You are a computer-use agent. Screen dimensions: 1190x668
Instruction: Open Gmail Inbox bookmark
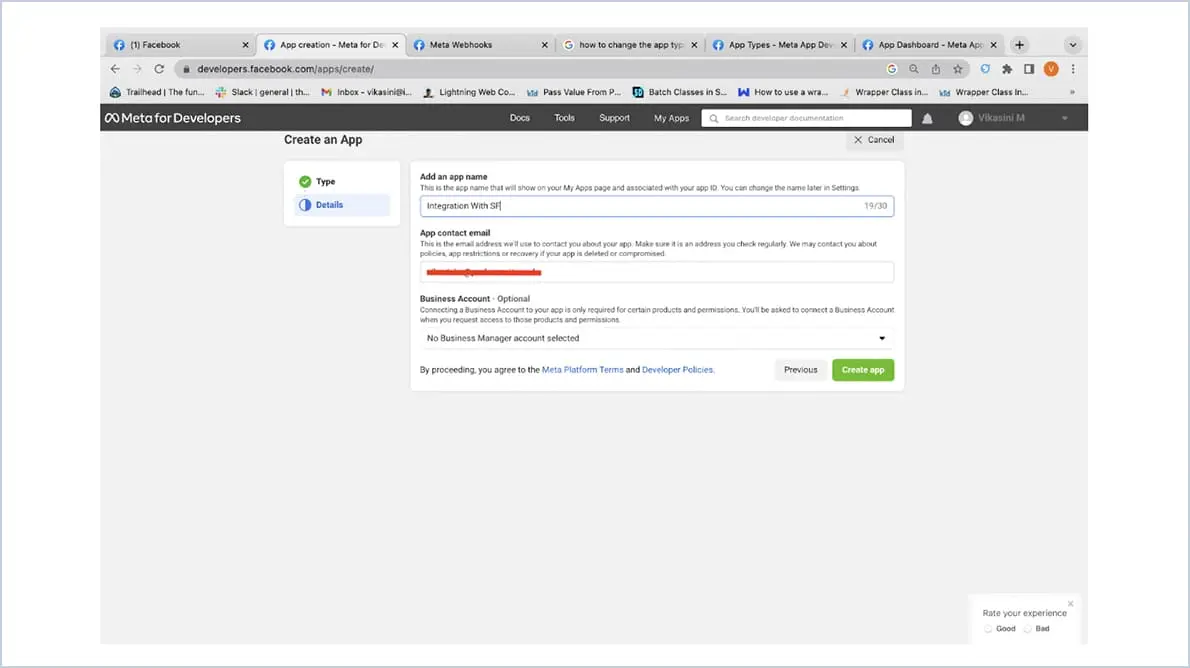click(x=367, y=93)
